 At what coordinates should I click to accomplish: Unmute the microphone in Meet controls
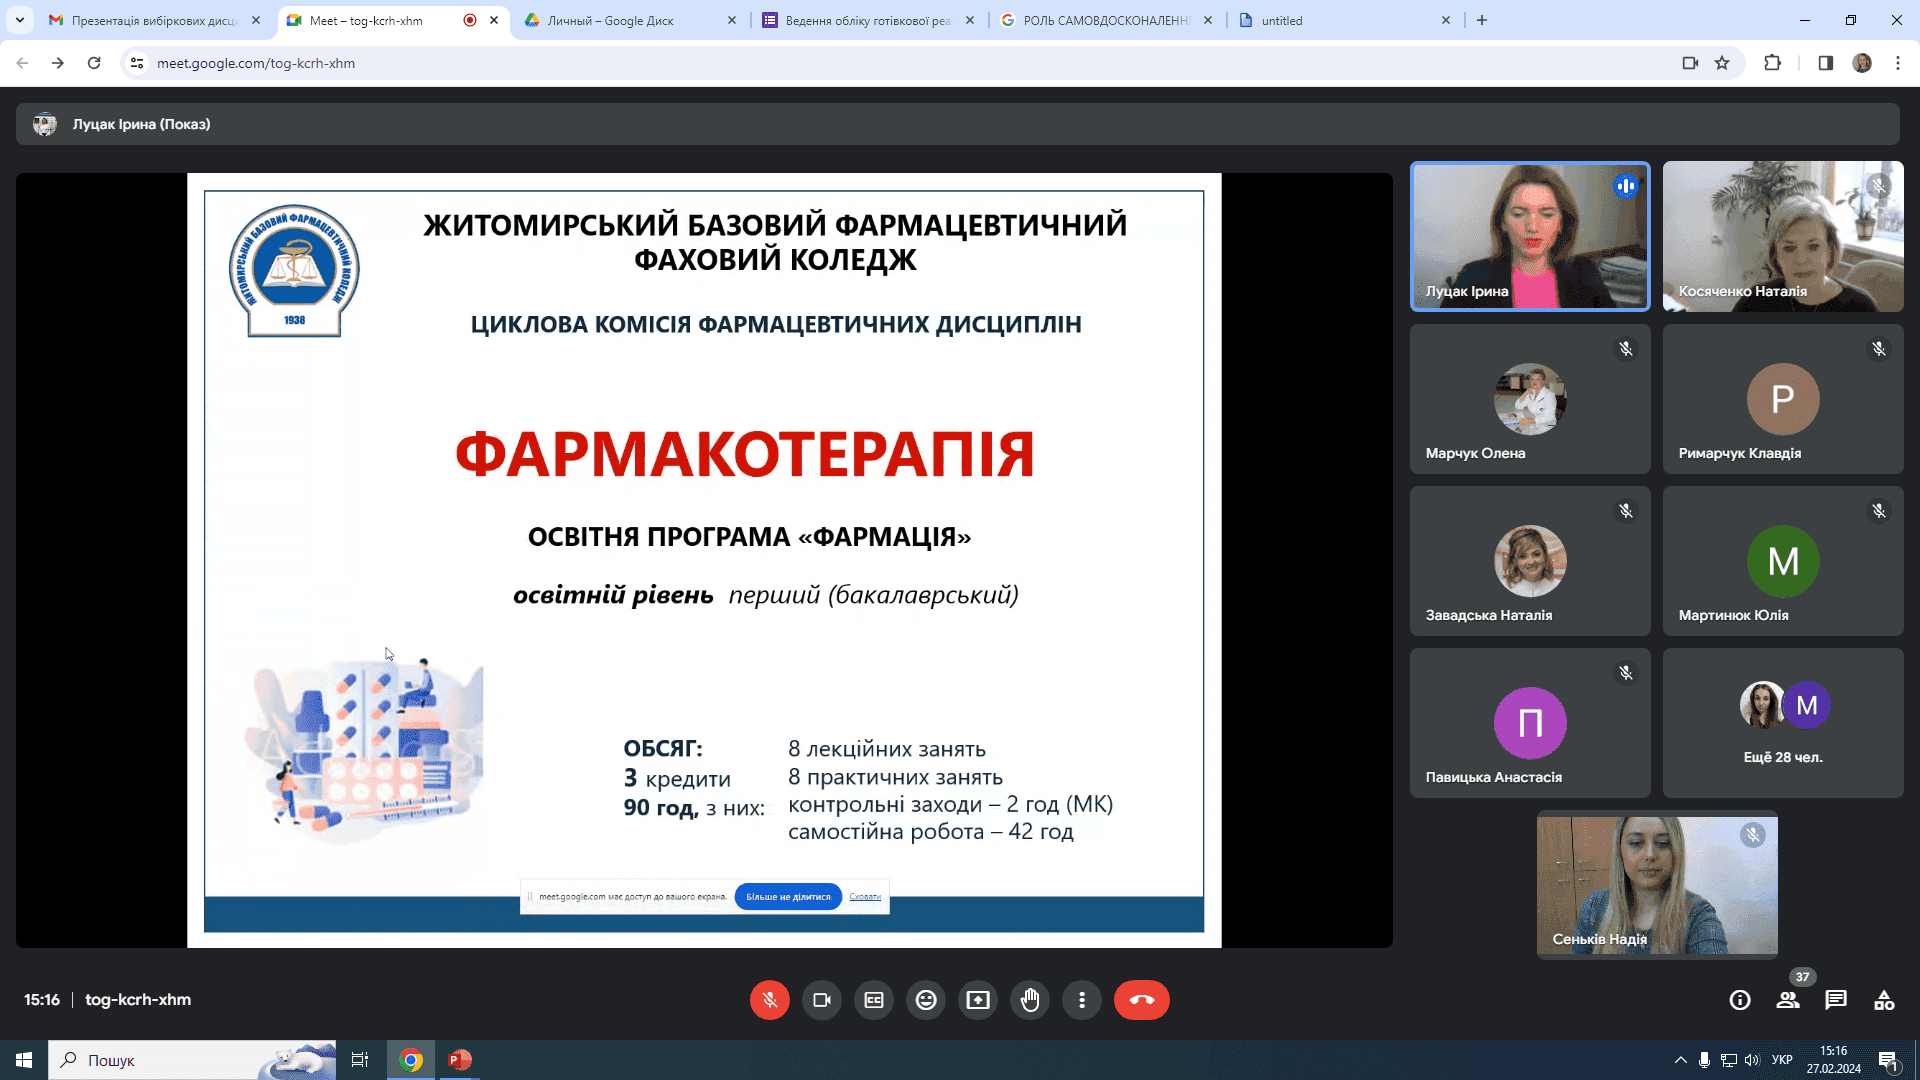click(x=769, y=1000)
